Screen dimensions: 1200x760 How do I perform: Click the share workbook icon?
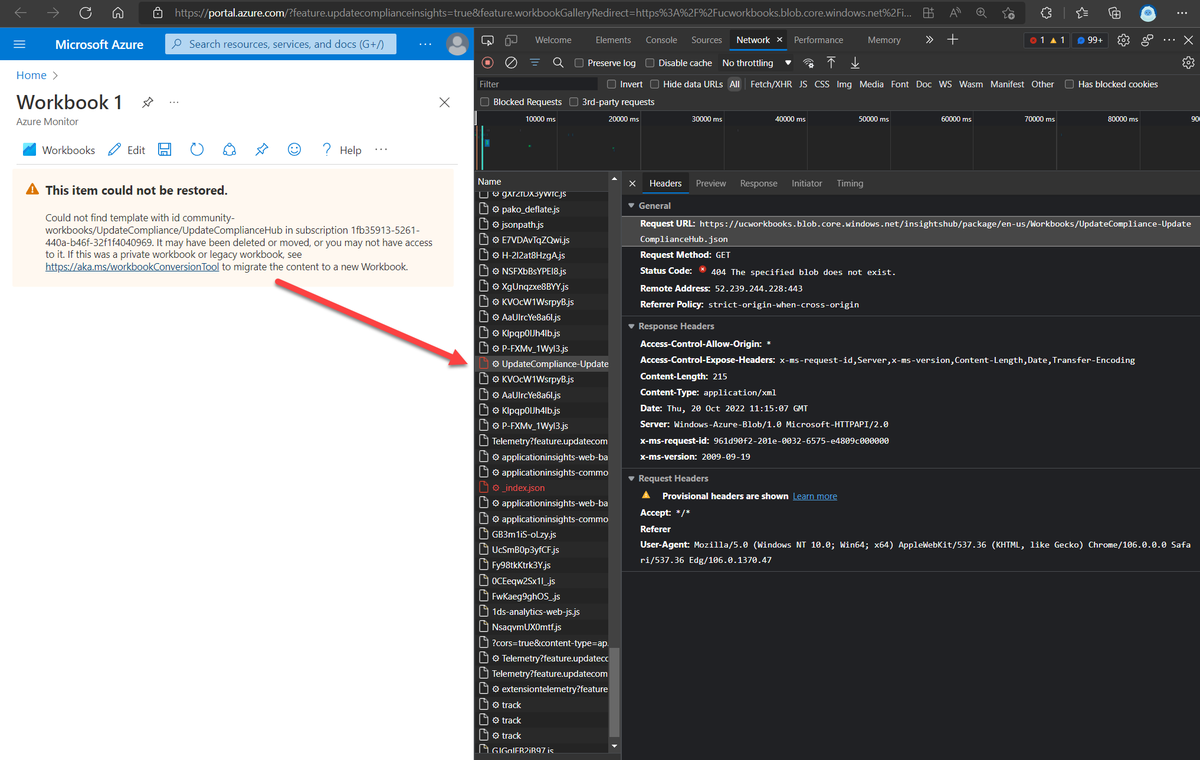[x=229, y=150]
